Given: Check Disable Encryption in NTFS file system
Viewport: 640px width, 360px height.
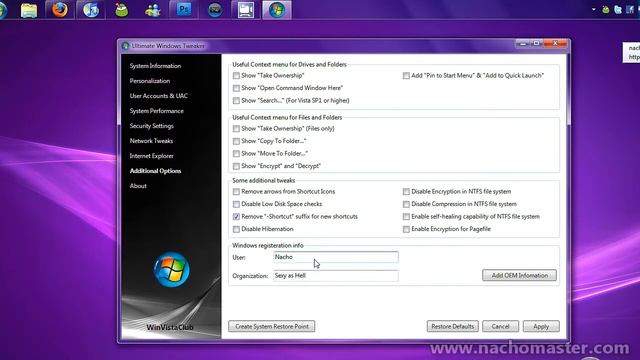Looking at the screenshot, I should pos(406,191).
